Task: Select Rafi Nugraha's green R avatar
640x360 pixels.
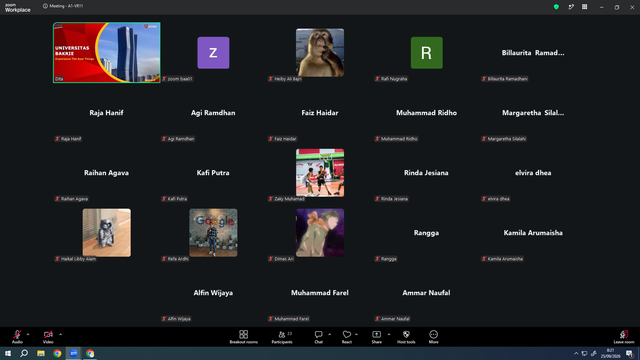Action: (x=427, y=53)
